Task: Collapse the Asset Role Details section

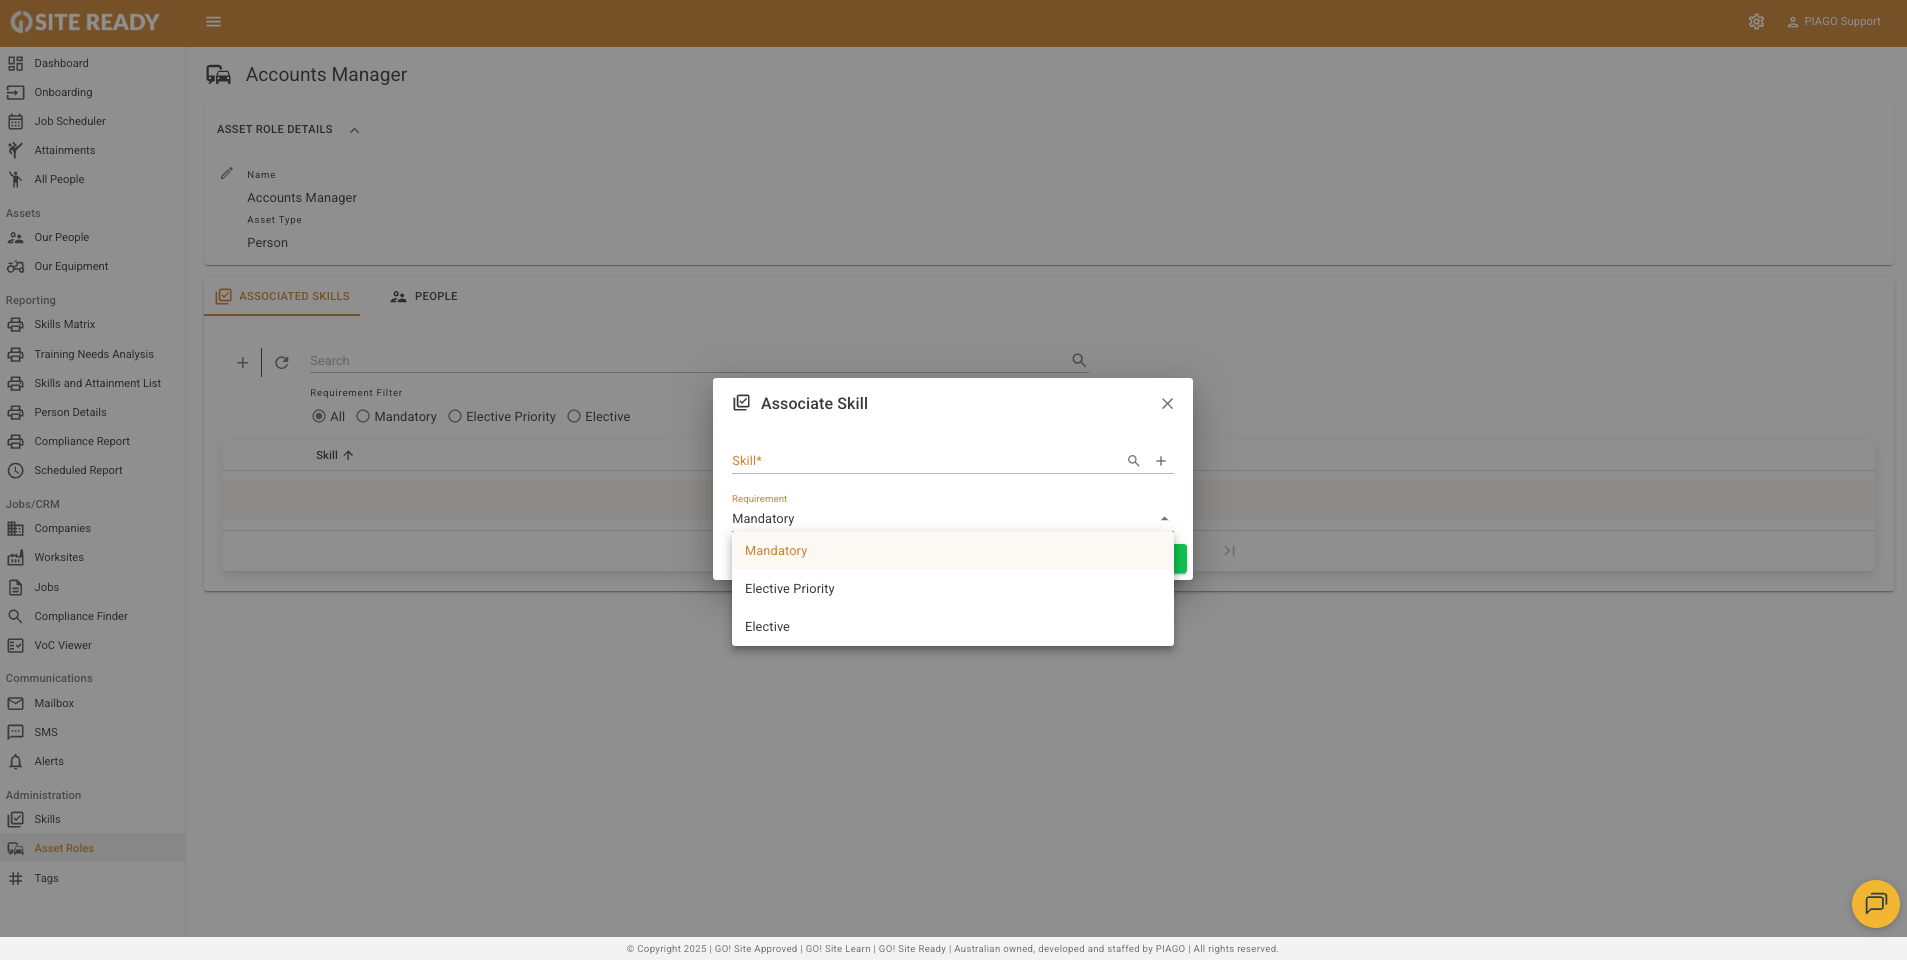Action: pyautogui.click(x=354, y=130)
